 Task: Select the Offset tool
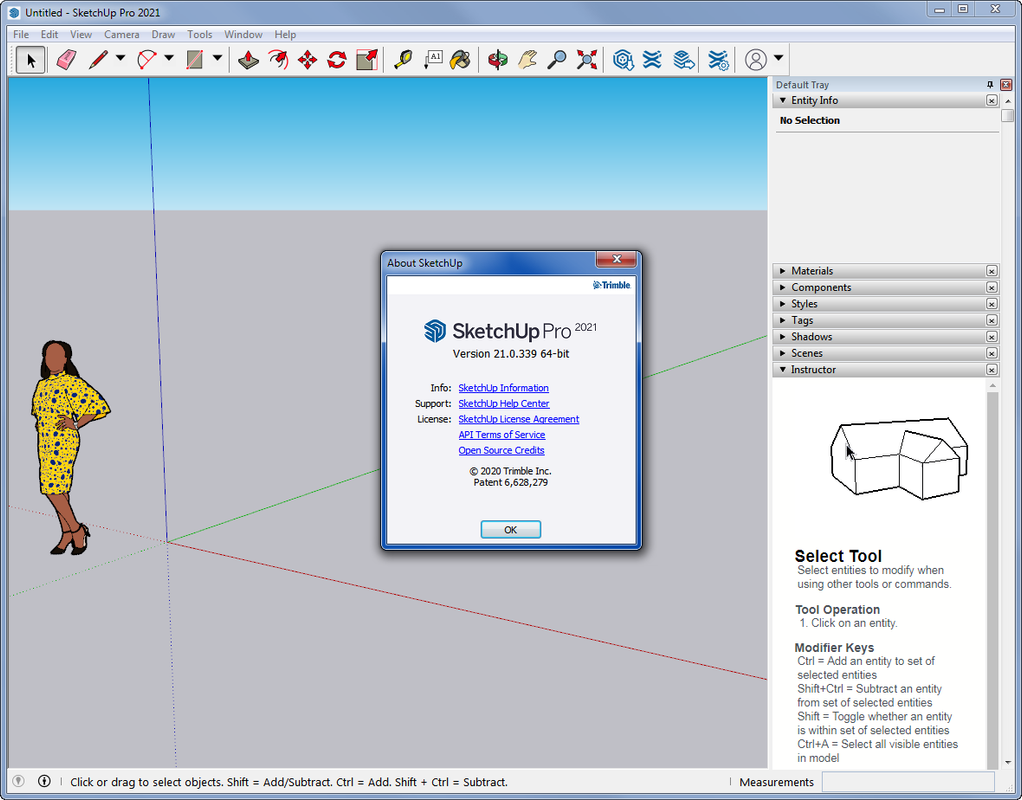(x=278, y=60)
